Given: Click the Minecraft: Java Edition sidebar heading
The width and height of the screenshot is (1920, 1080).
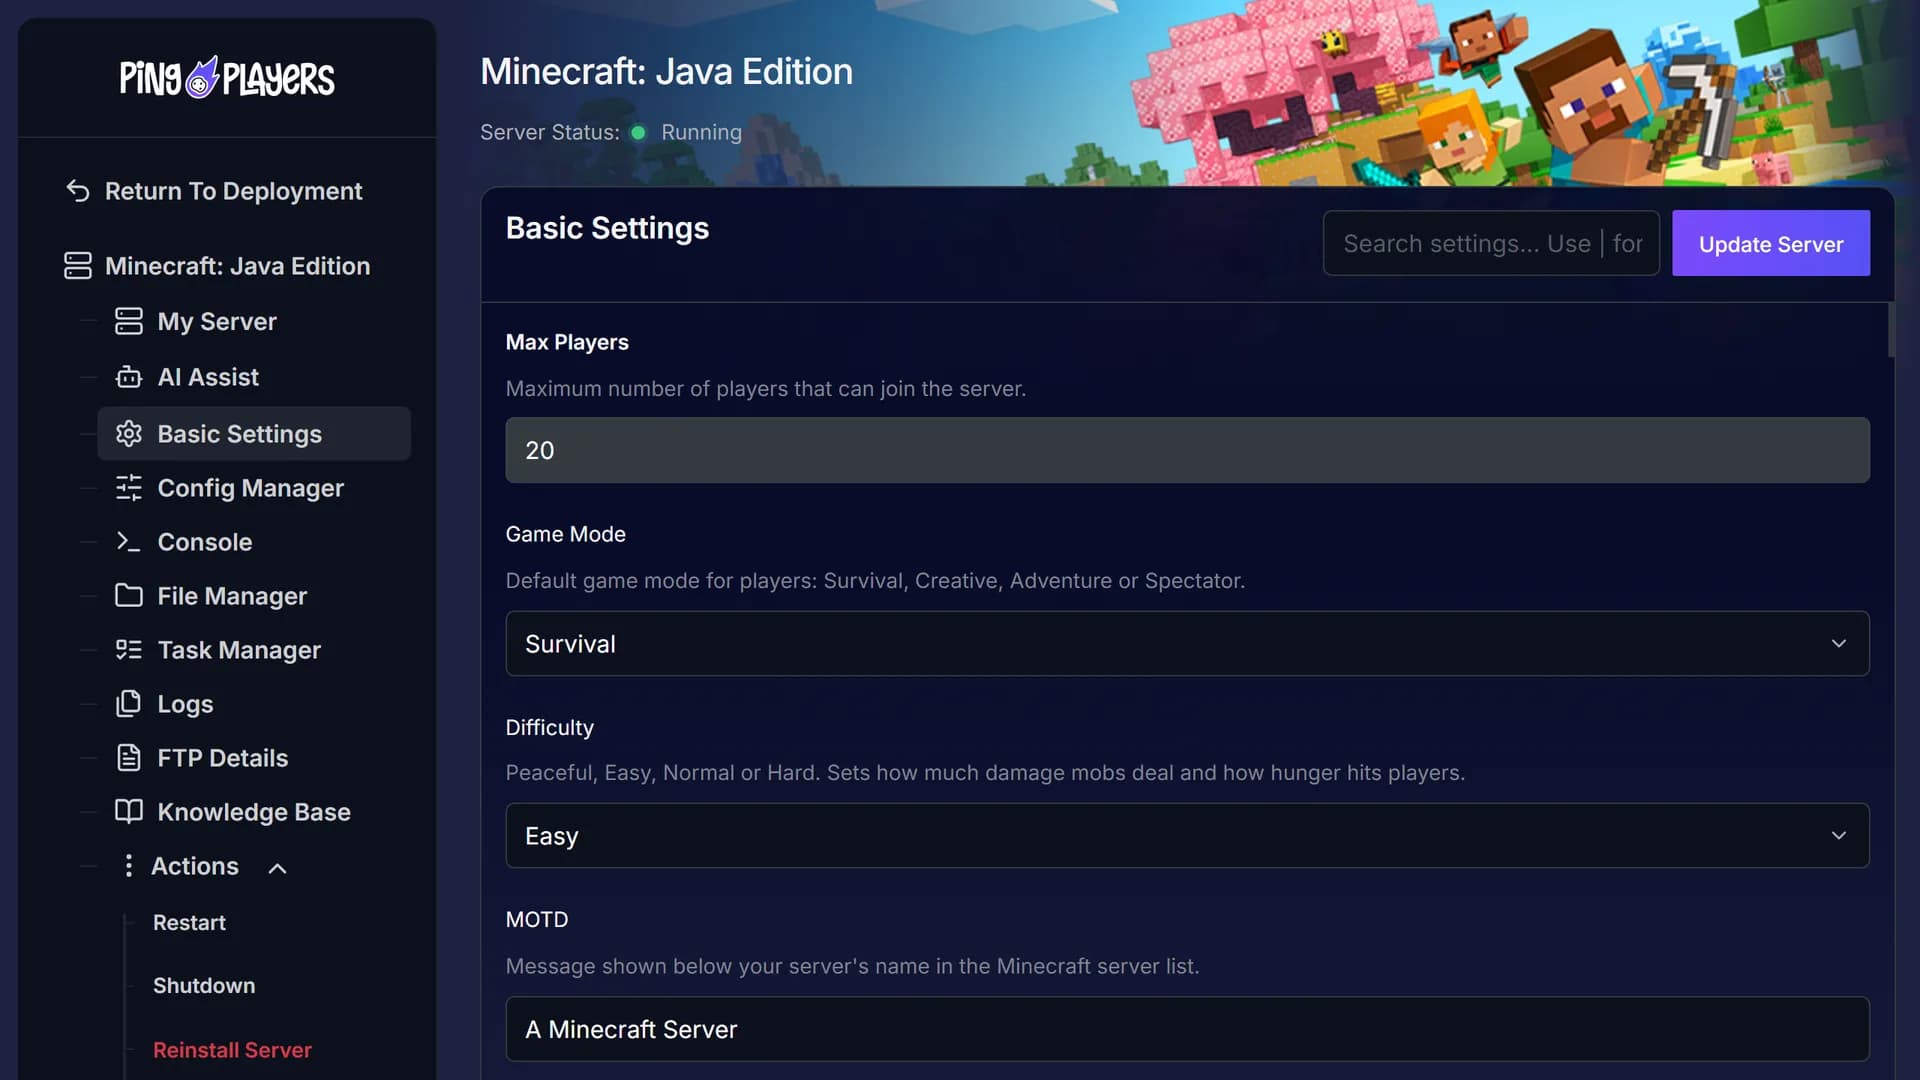Looking at the screenshot, I should tap(237, 266).
